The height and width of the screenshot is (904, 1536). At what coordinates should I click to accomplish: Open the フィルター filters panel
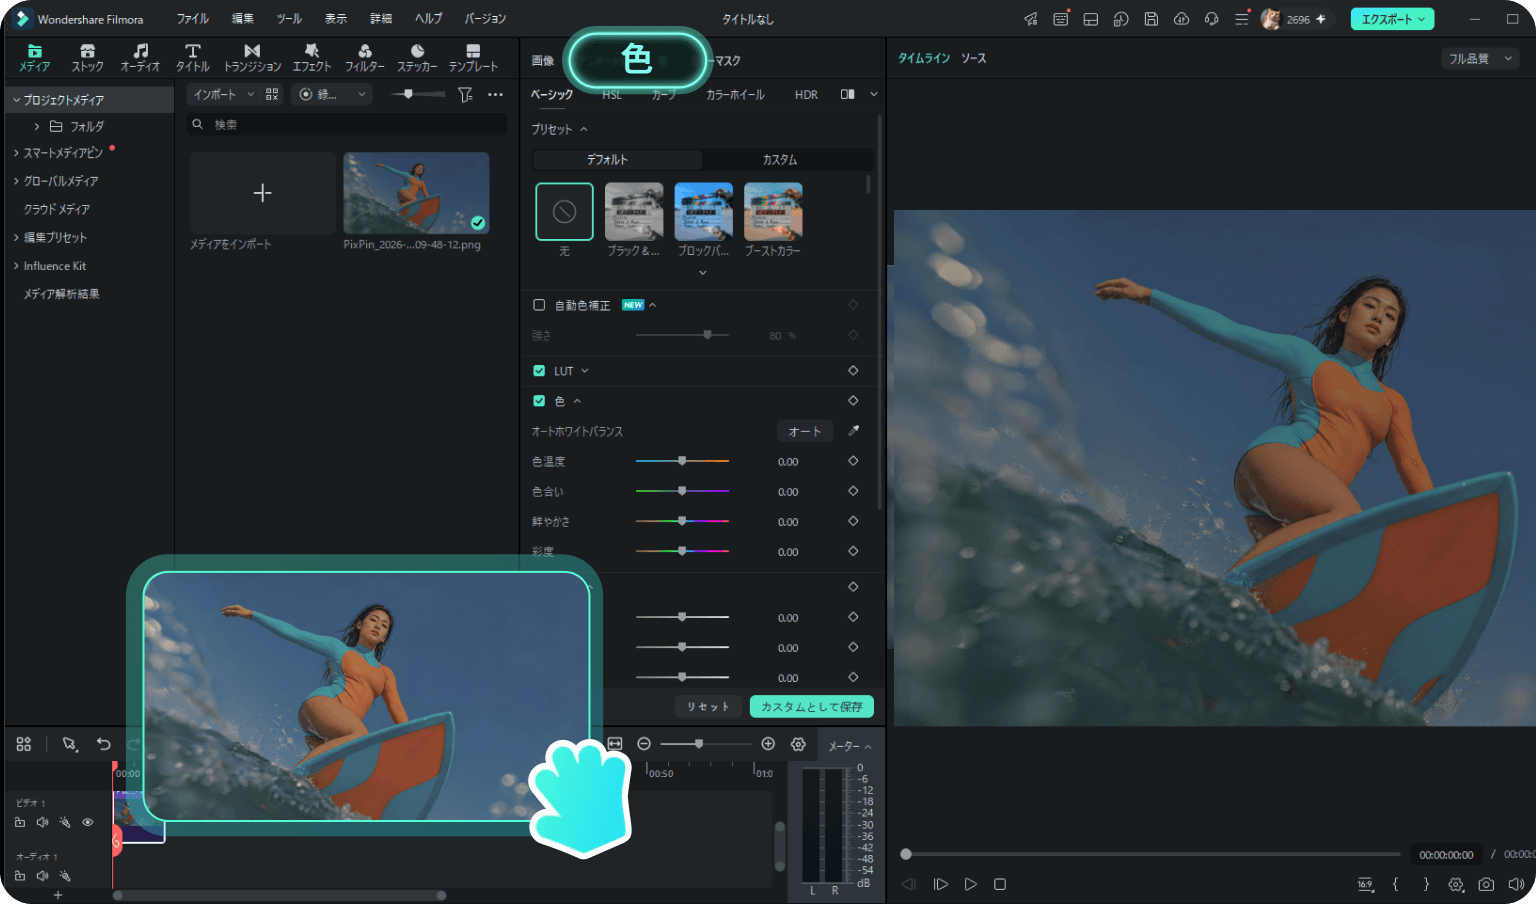coord(365,58)
